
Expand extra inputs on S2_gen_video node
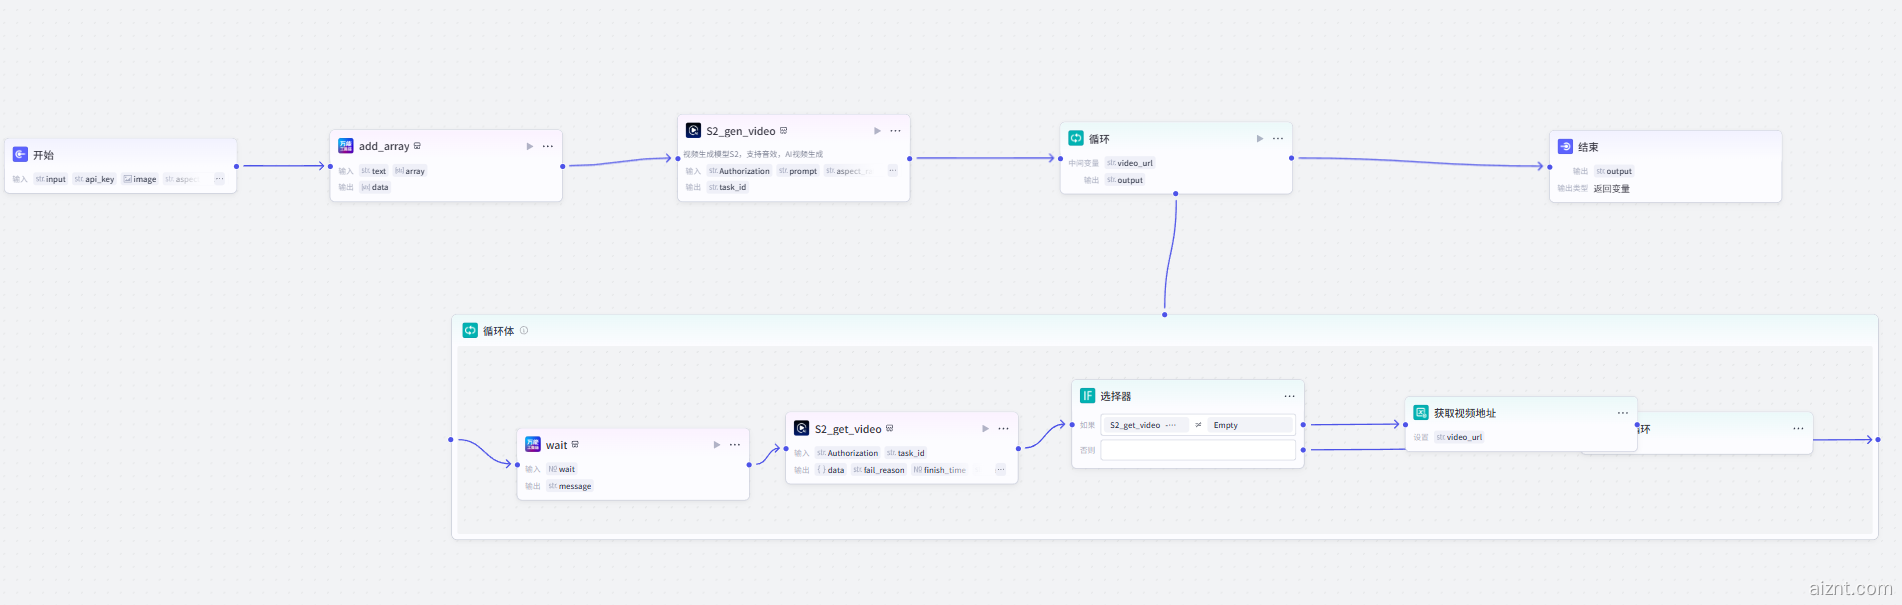[x=892, y=171]
